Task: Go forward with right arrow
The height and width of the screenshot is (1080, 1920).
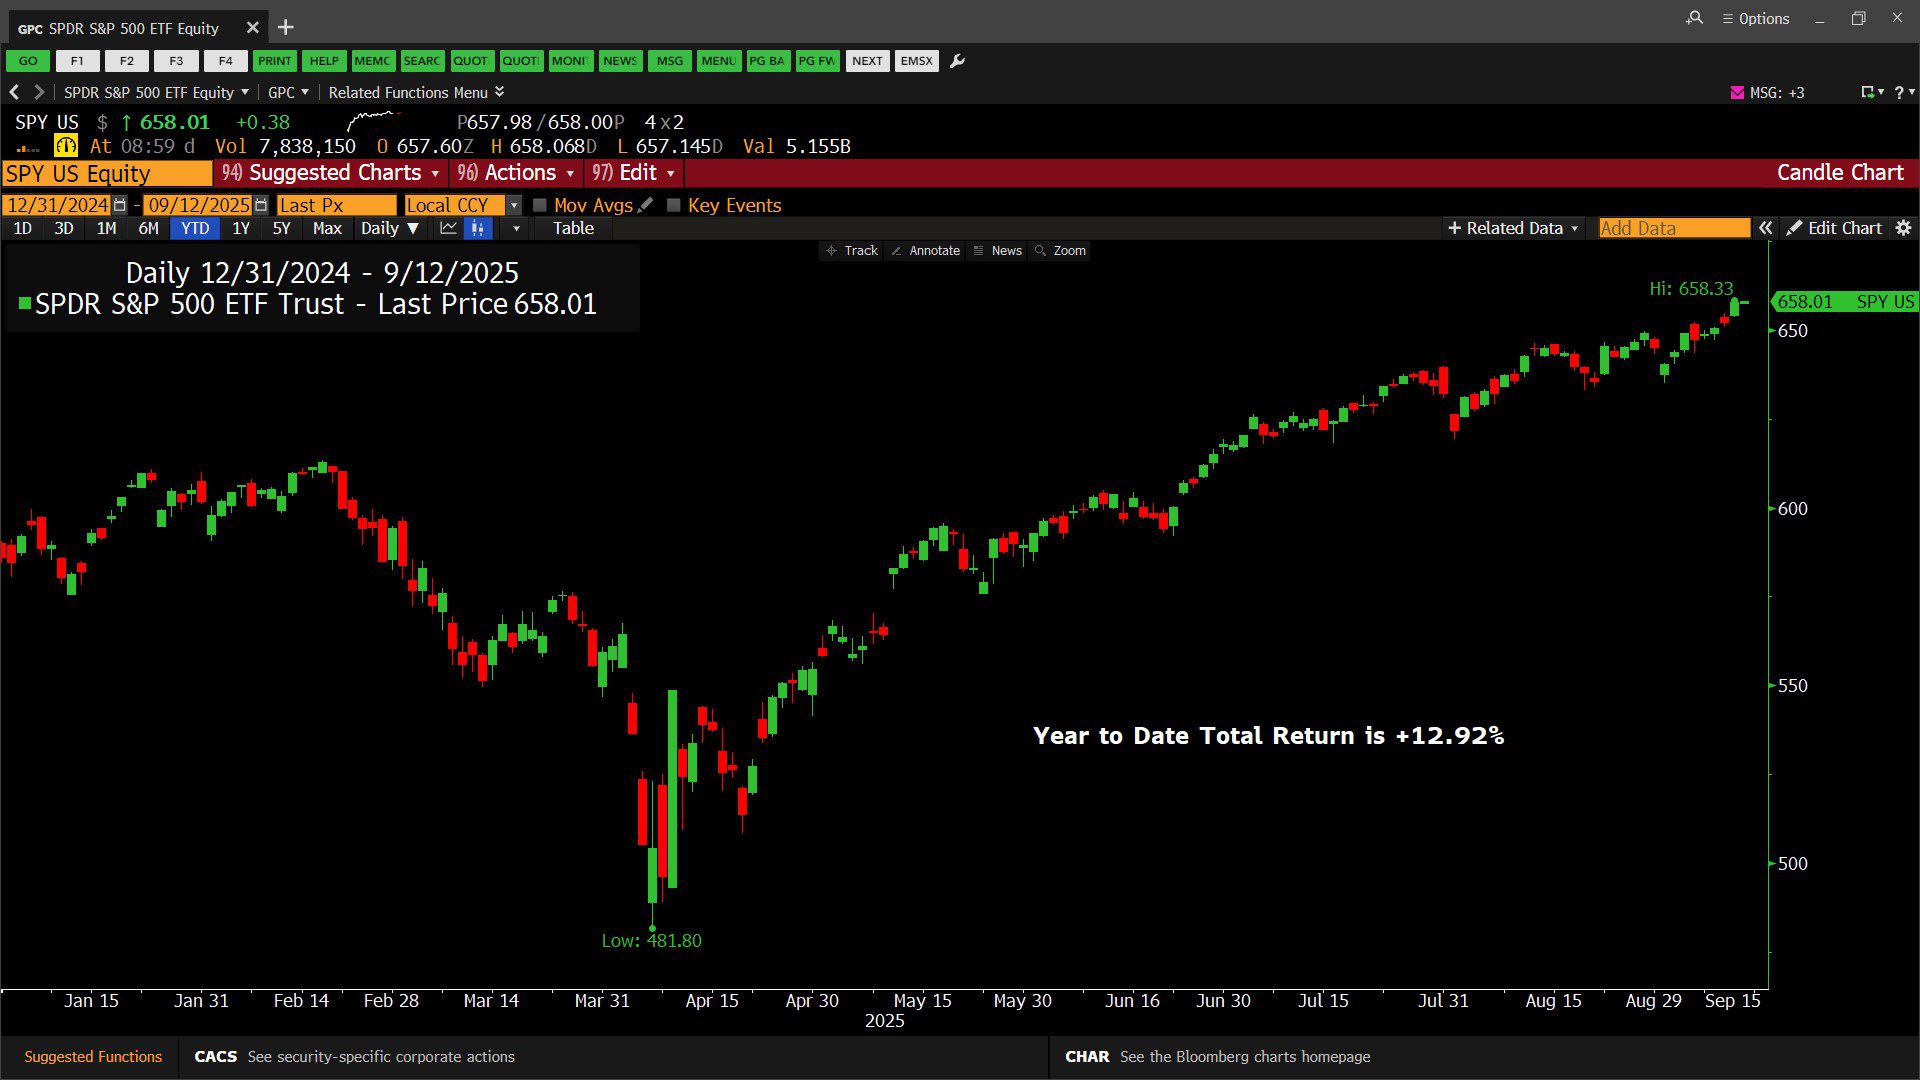Action: 39,92
